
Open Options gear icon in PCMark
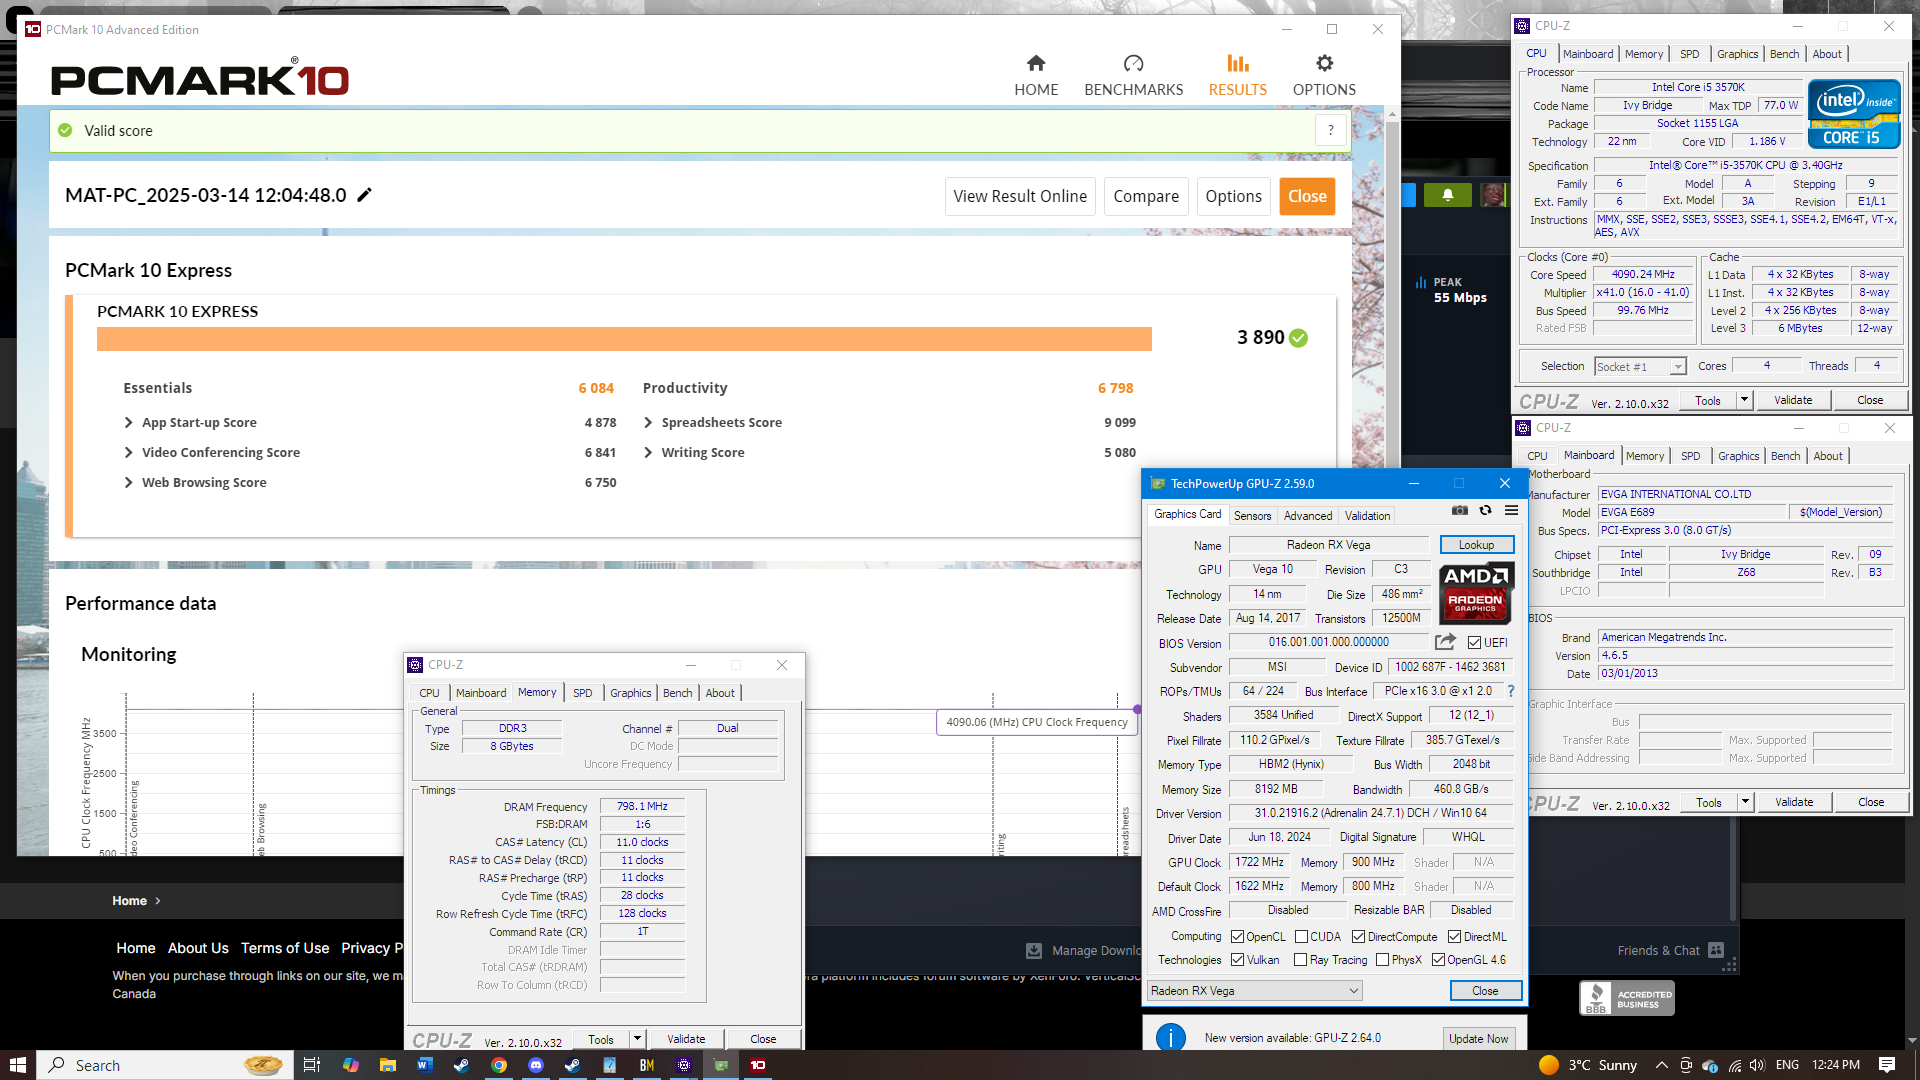click(1324, 64)
